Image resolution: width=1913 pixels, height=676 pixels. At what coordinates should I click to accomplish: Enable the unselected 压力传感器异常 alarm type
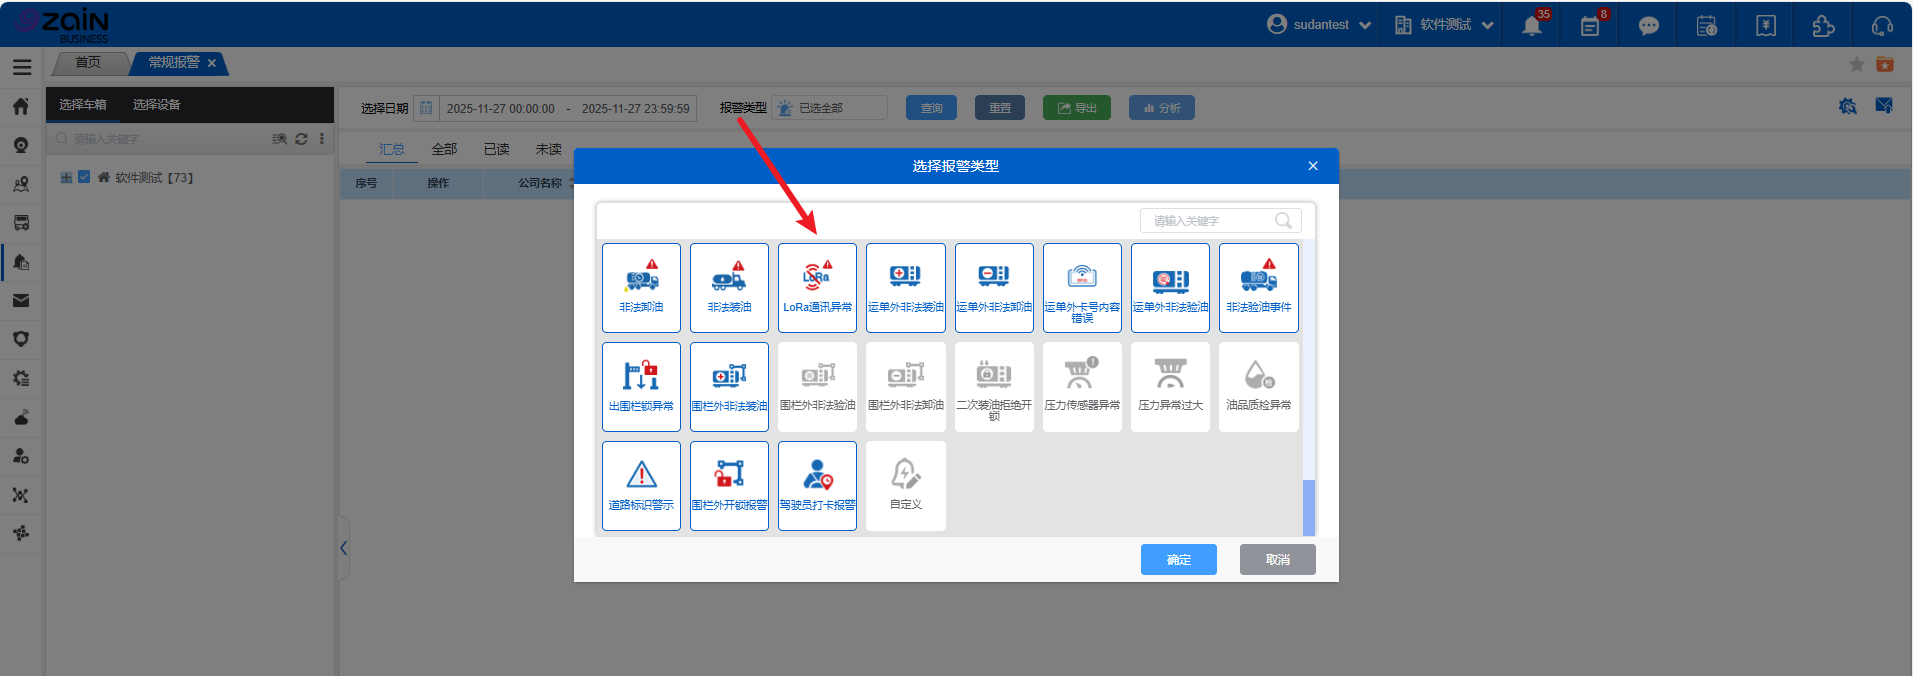[1082, 386]
